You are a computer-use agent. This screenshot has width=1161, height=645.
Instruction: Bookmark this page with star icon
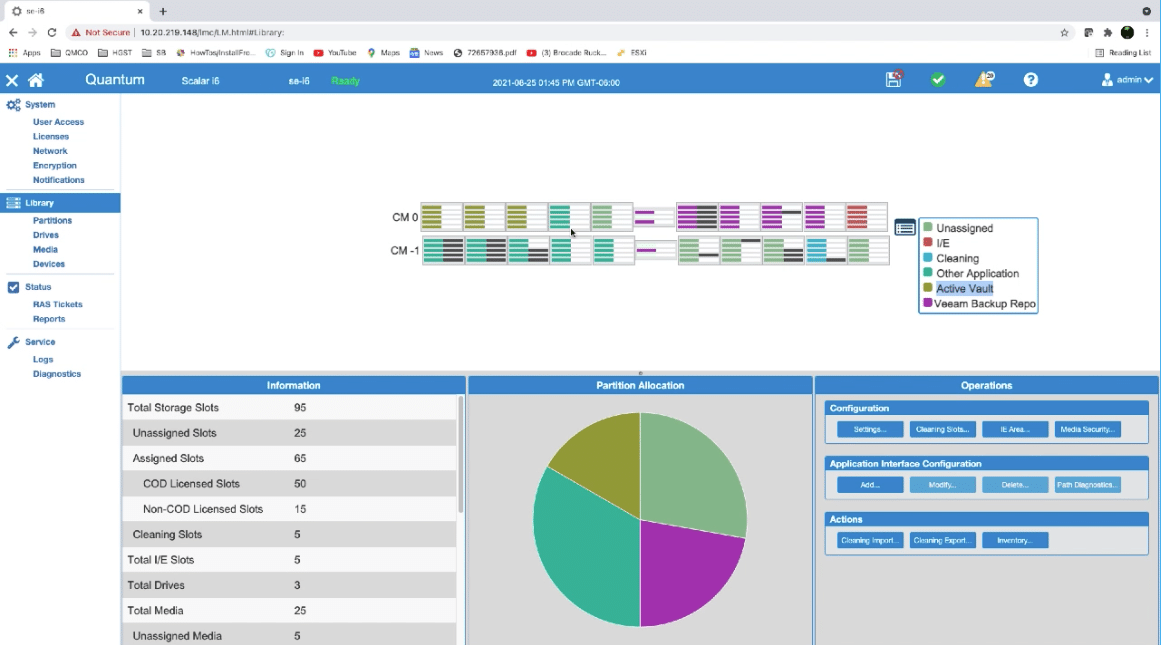pos(1064,33)
